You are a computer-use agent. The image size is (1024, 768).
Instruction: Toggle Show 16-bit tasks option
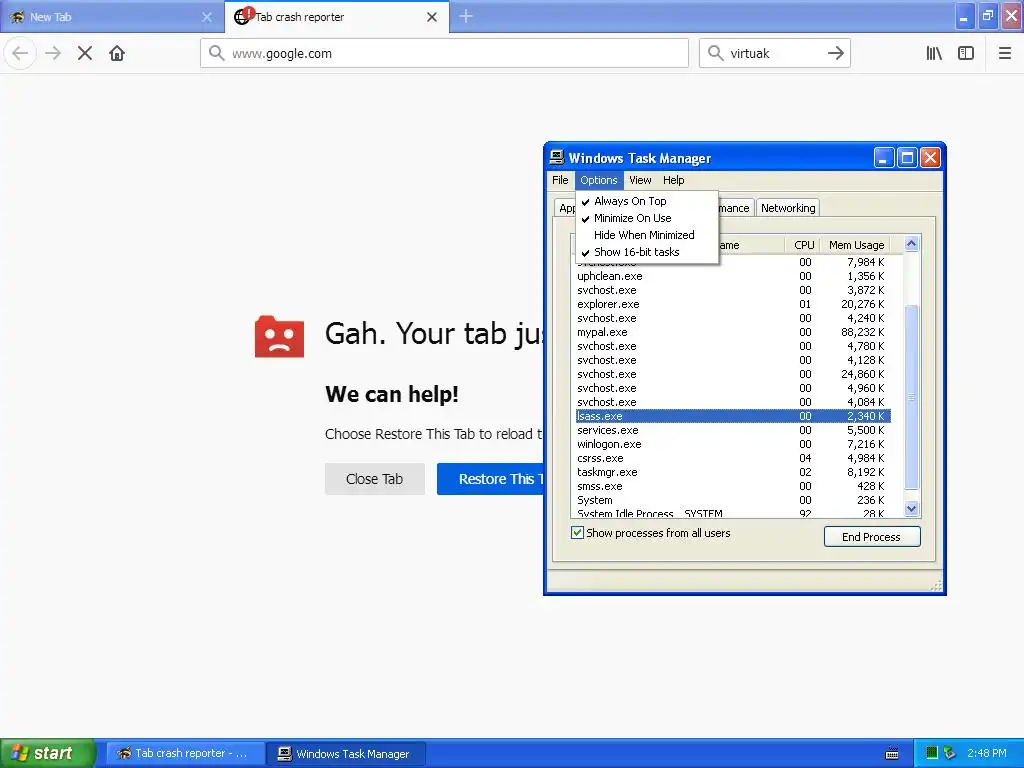pos(647,252)
